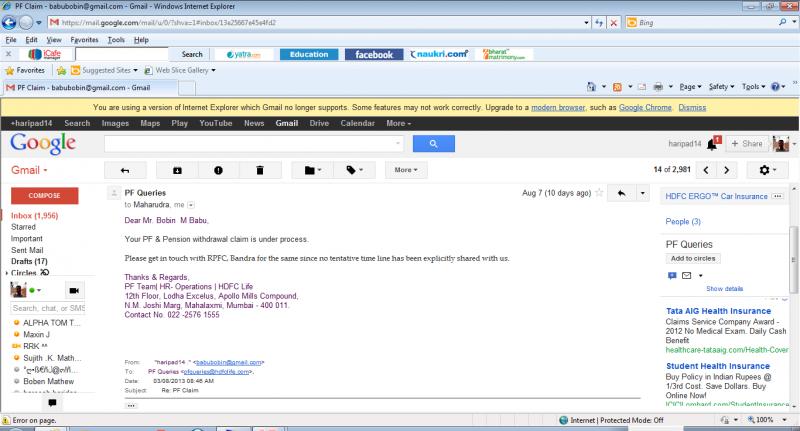
Task: Select the PF Claim browser tab
Action: 90,88
